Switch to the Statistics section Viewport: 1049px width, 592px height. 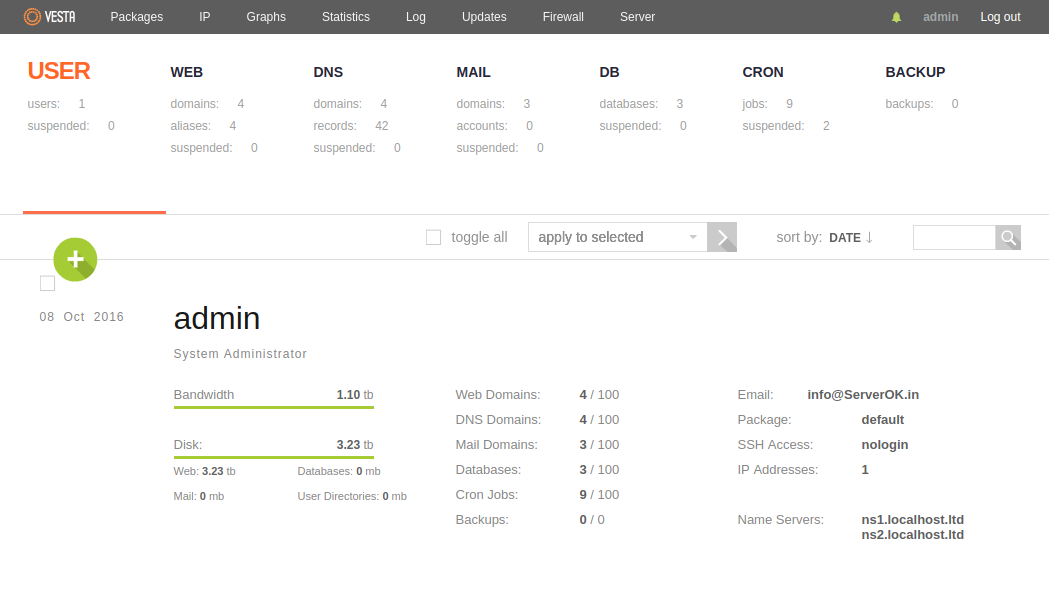346,16
